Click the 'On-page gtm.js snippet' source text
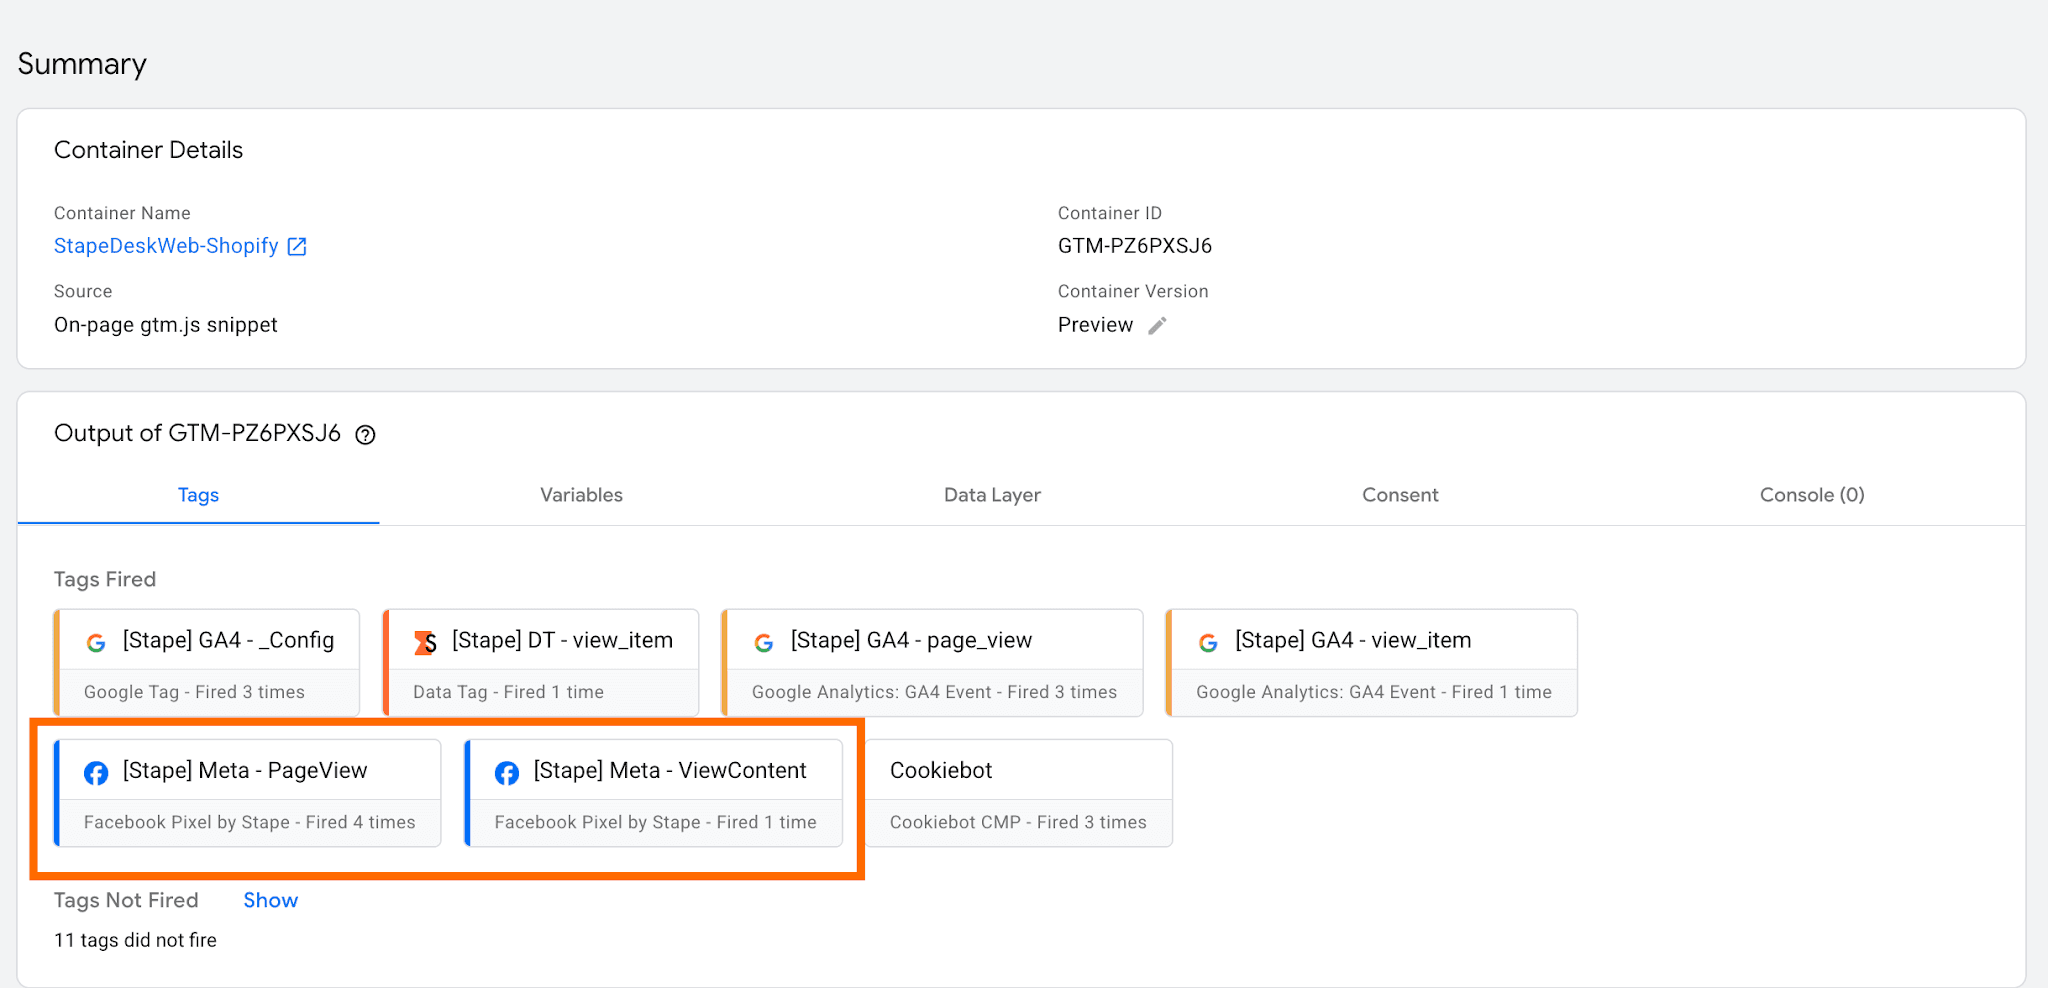The height and width of the screenshot is (988, 2048). pyautogui.click(x=166, y=325)
